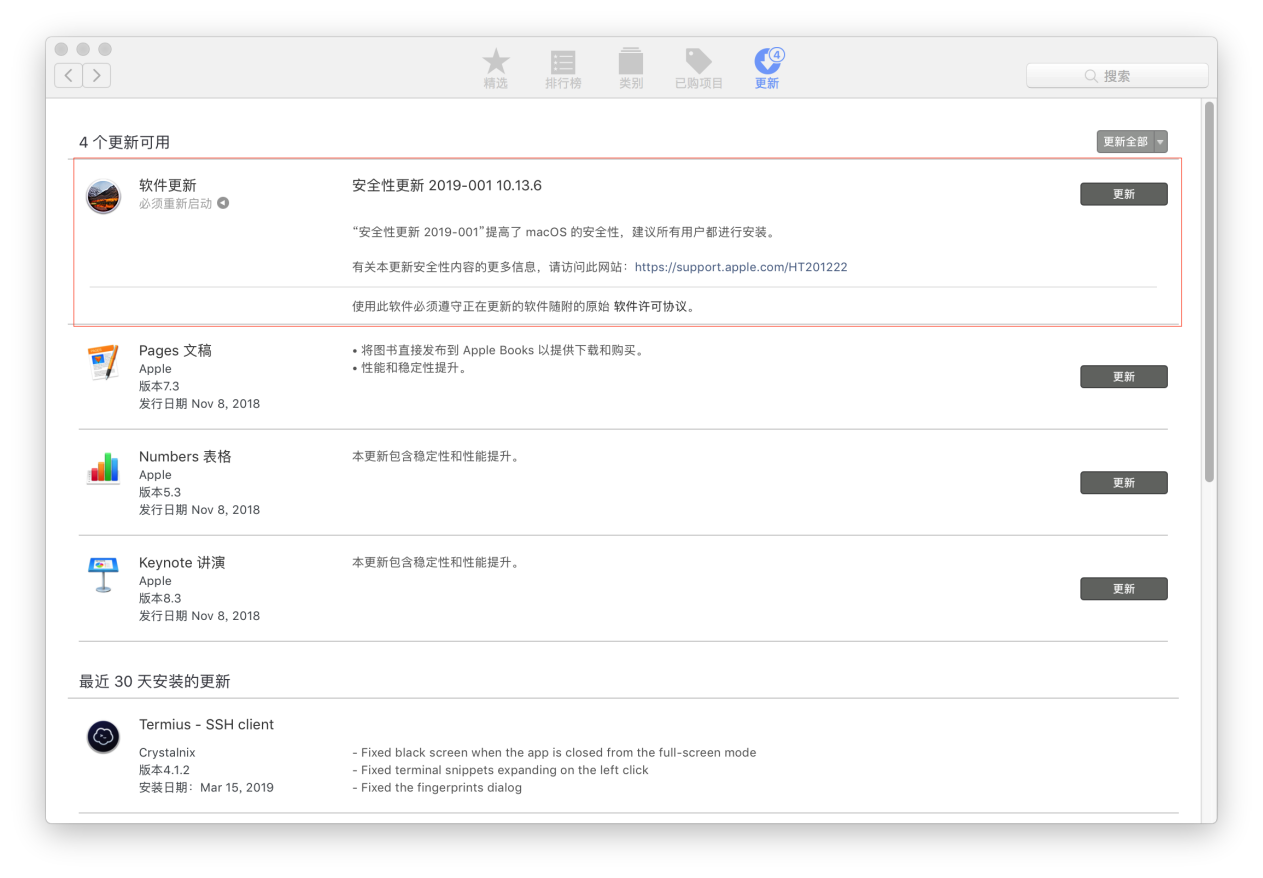The image size is (1263, 878).
Task: Click the 精选 star icon in toolbar
Action: coord(496,62)
